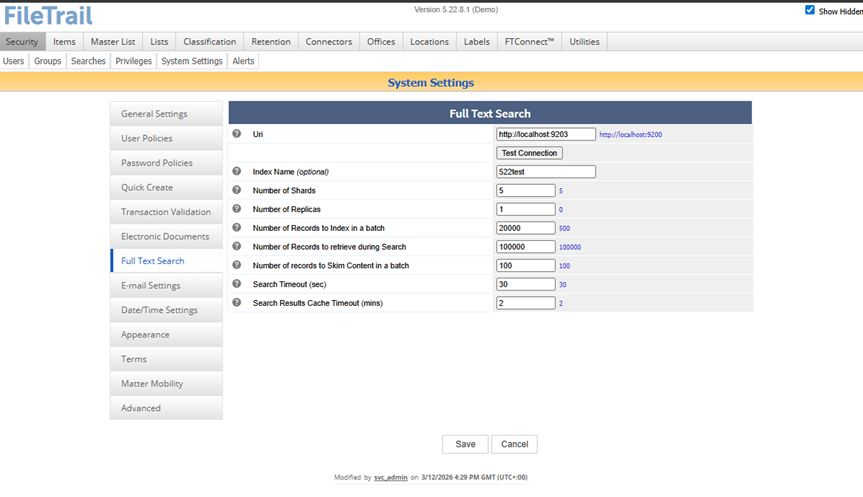Click default value 30 beside Search Timeout
Image resolution: width=863 pixels, height=497 pixels.
562,285
